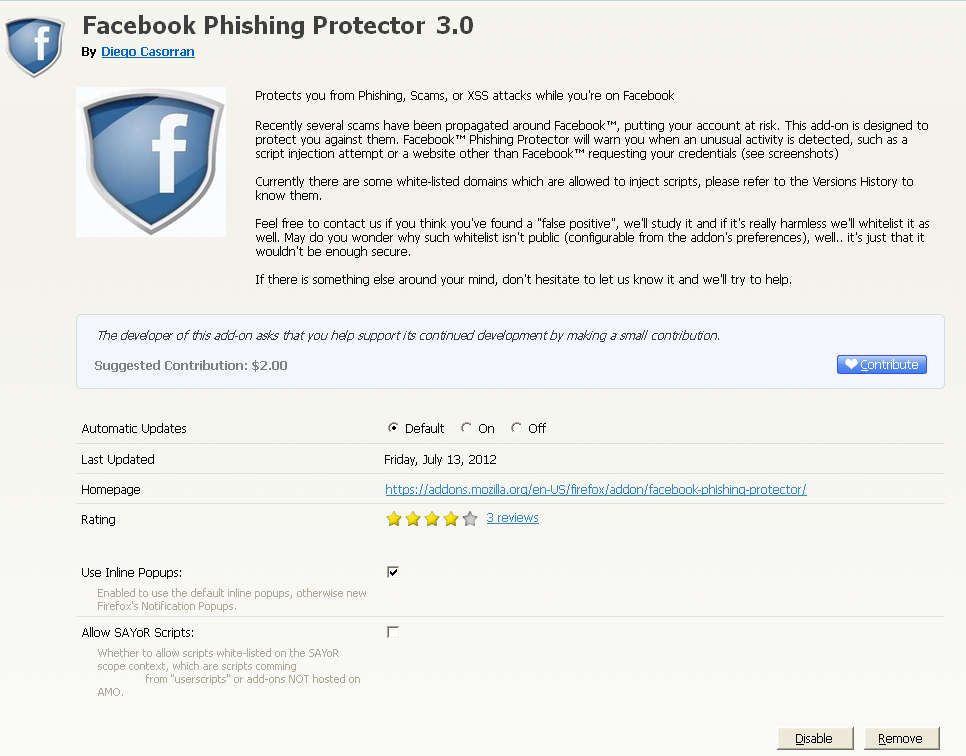Set Automatic Updates to Off
The image size is (966, 756).
tap(516, 428)
